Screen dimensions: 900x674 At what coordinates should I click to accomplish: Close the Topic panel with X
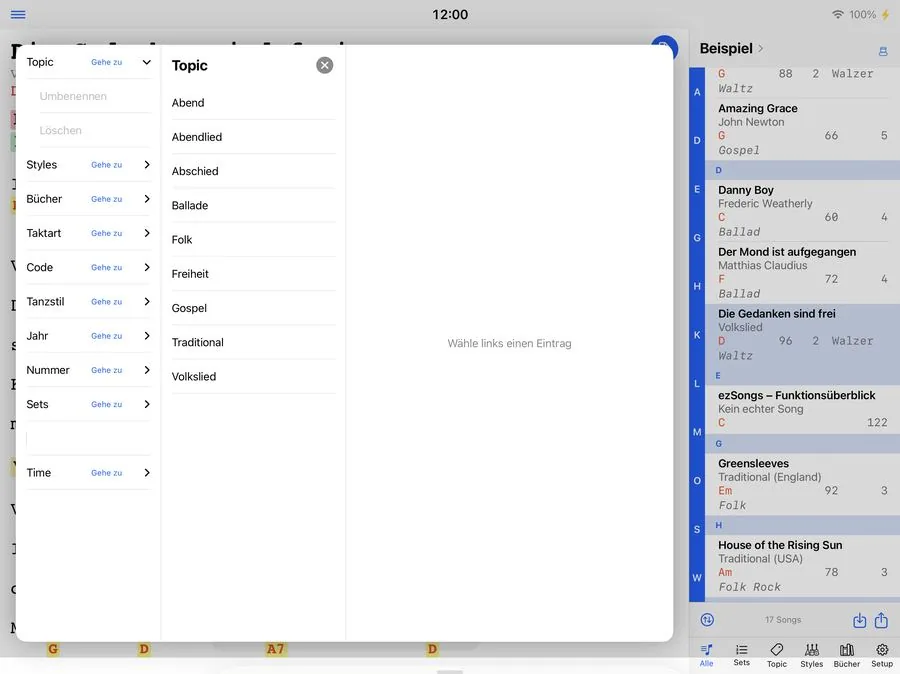[x=324, y=65]
